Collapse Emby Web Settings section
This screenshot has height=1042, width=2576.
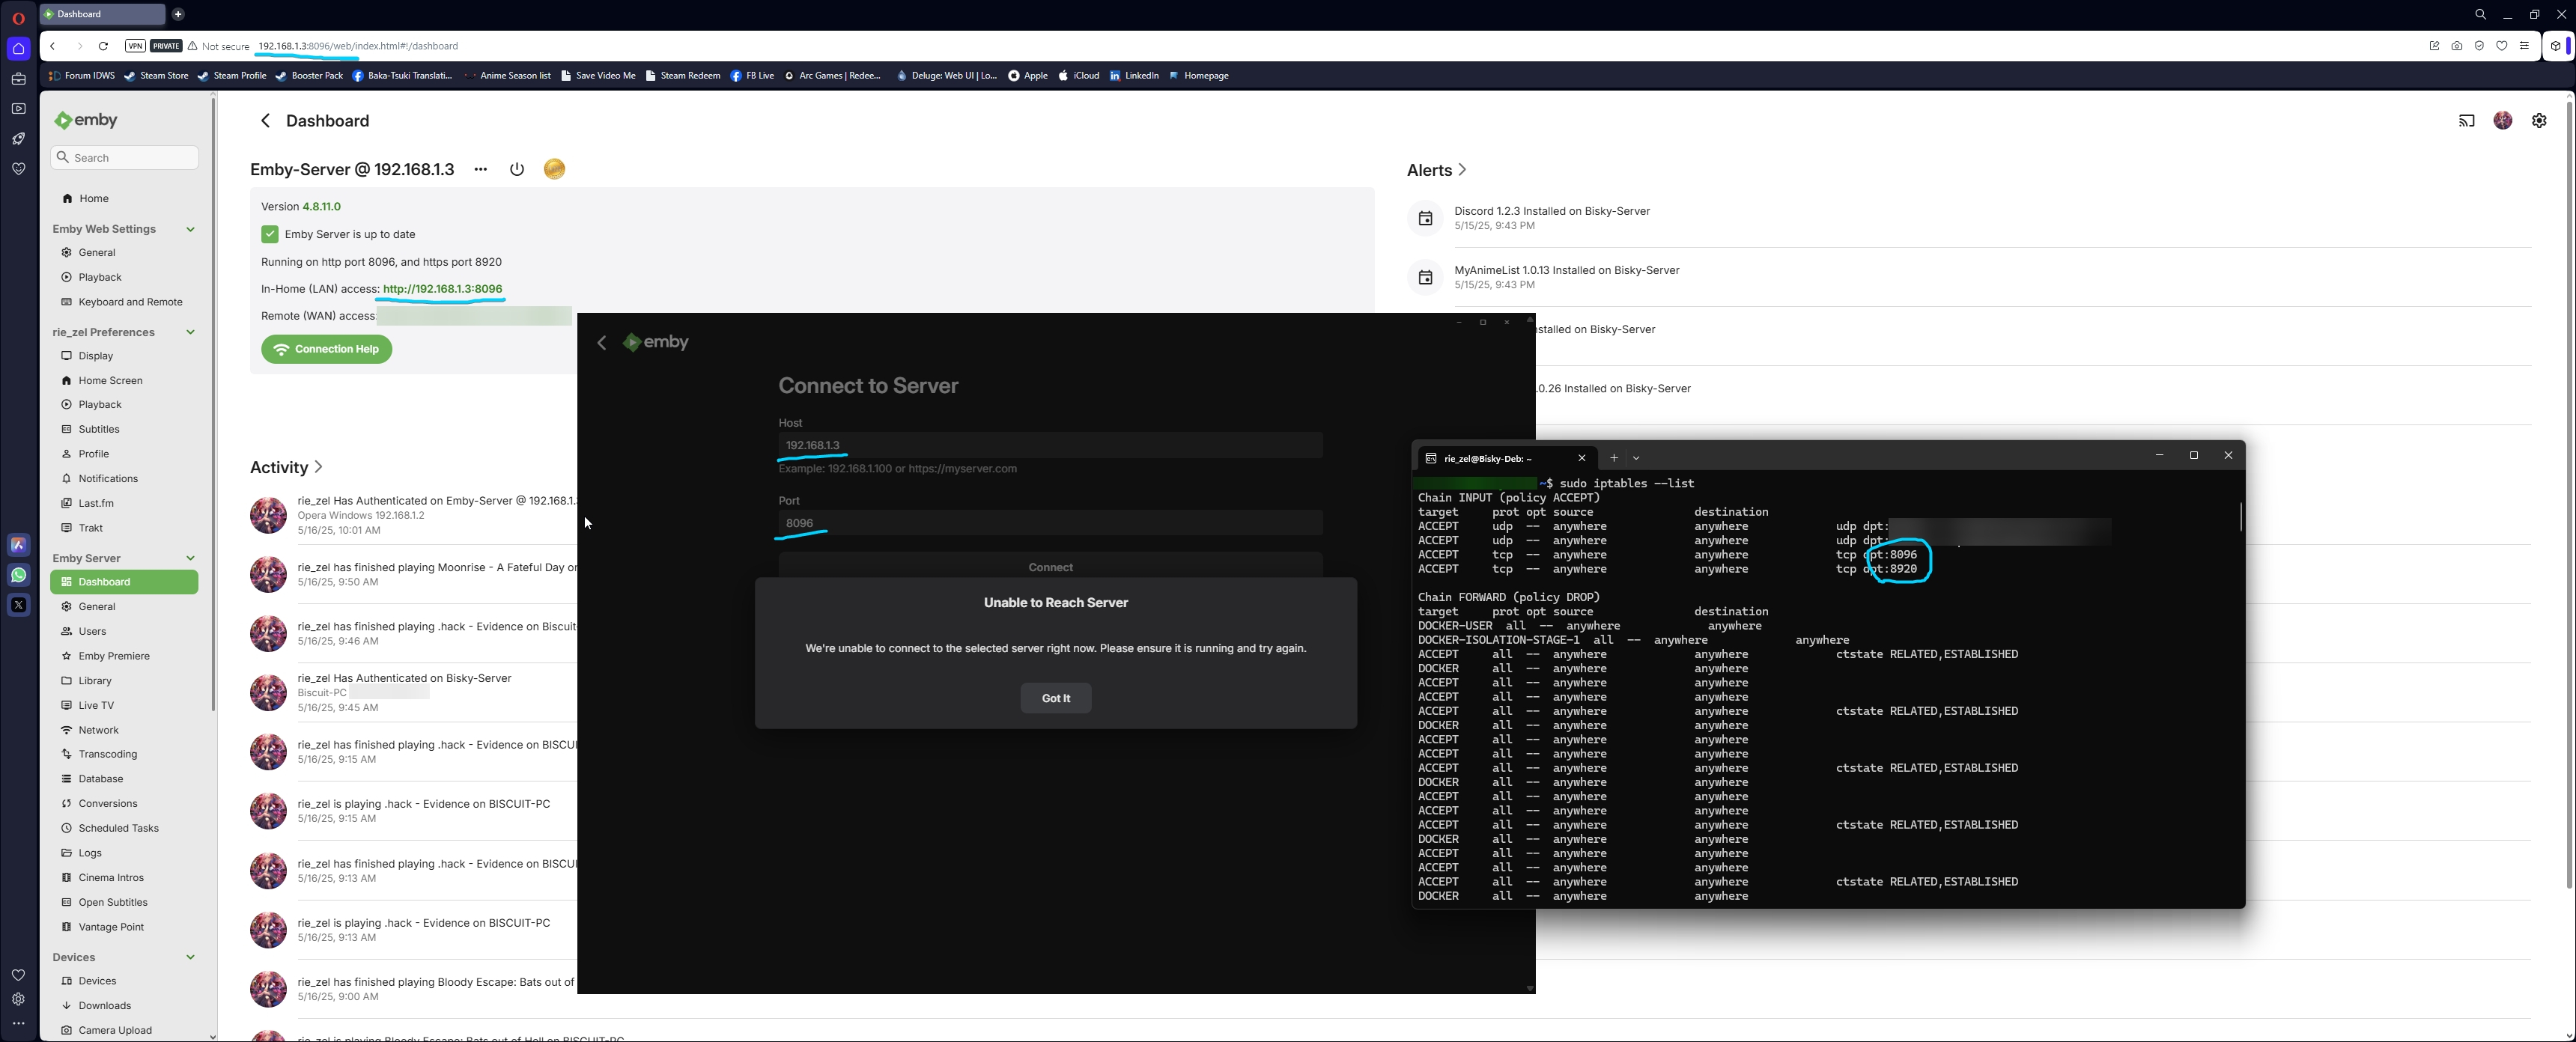click(x=190, y=229)
